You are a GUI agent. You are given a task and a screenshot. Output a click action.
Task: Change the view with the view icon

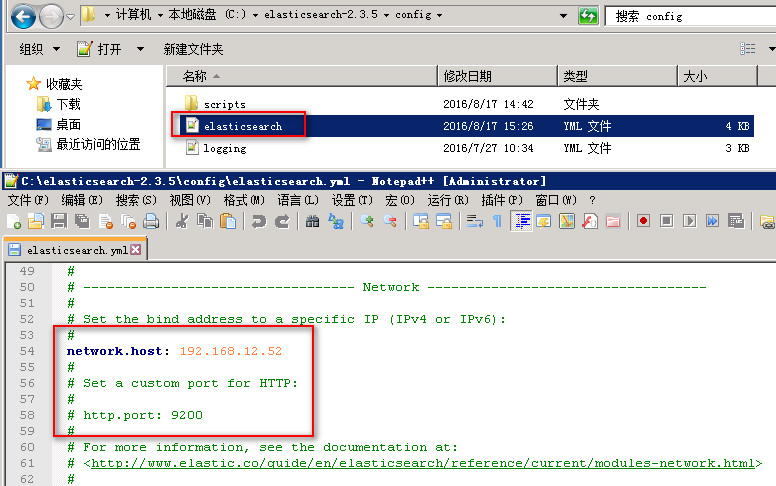click(x=747, y=49)
